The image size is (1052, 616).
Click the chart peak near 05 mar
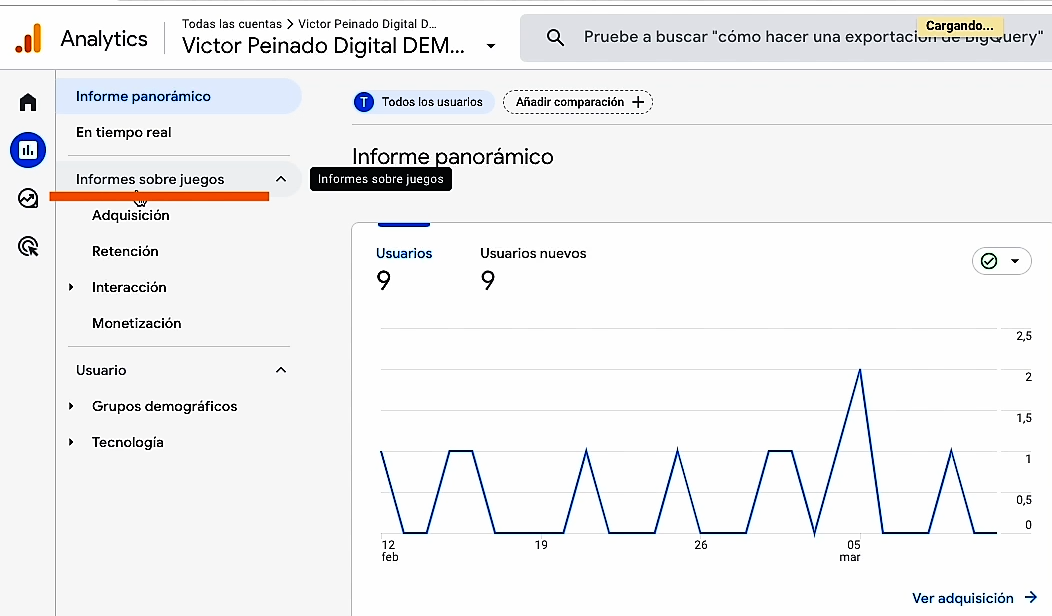point(859,370)
